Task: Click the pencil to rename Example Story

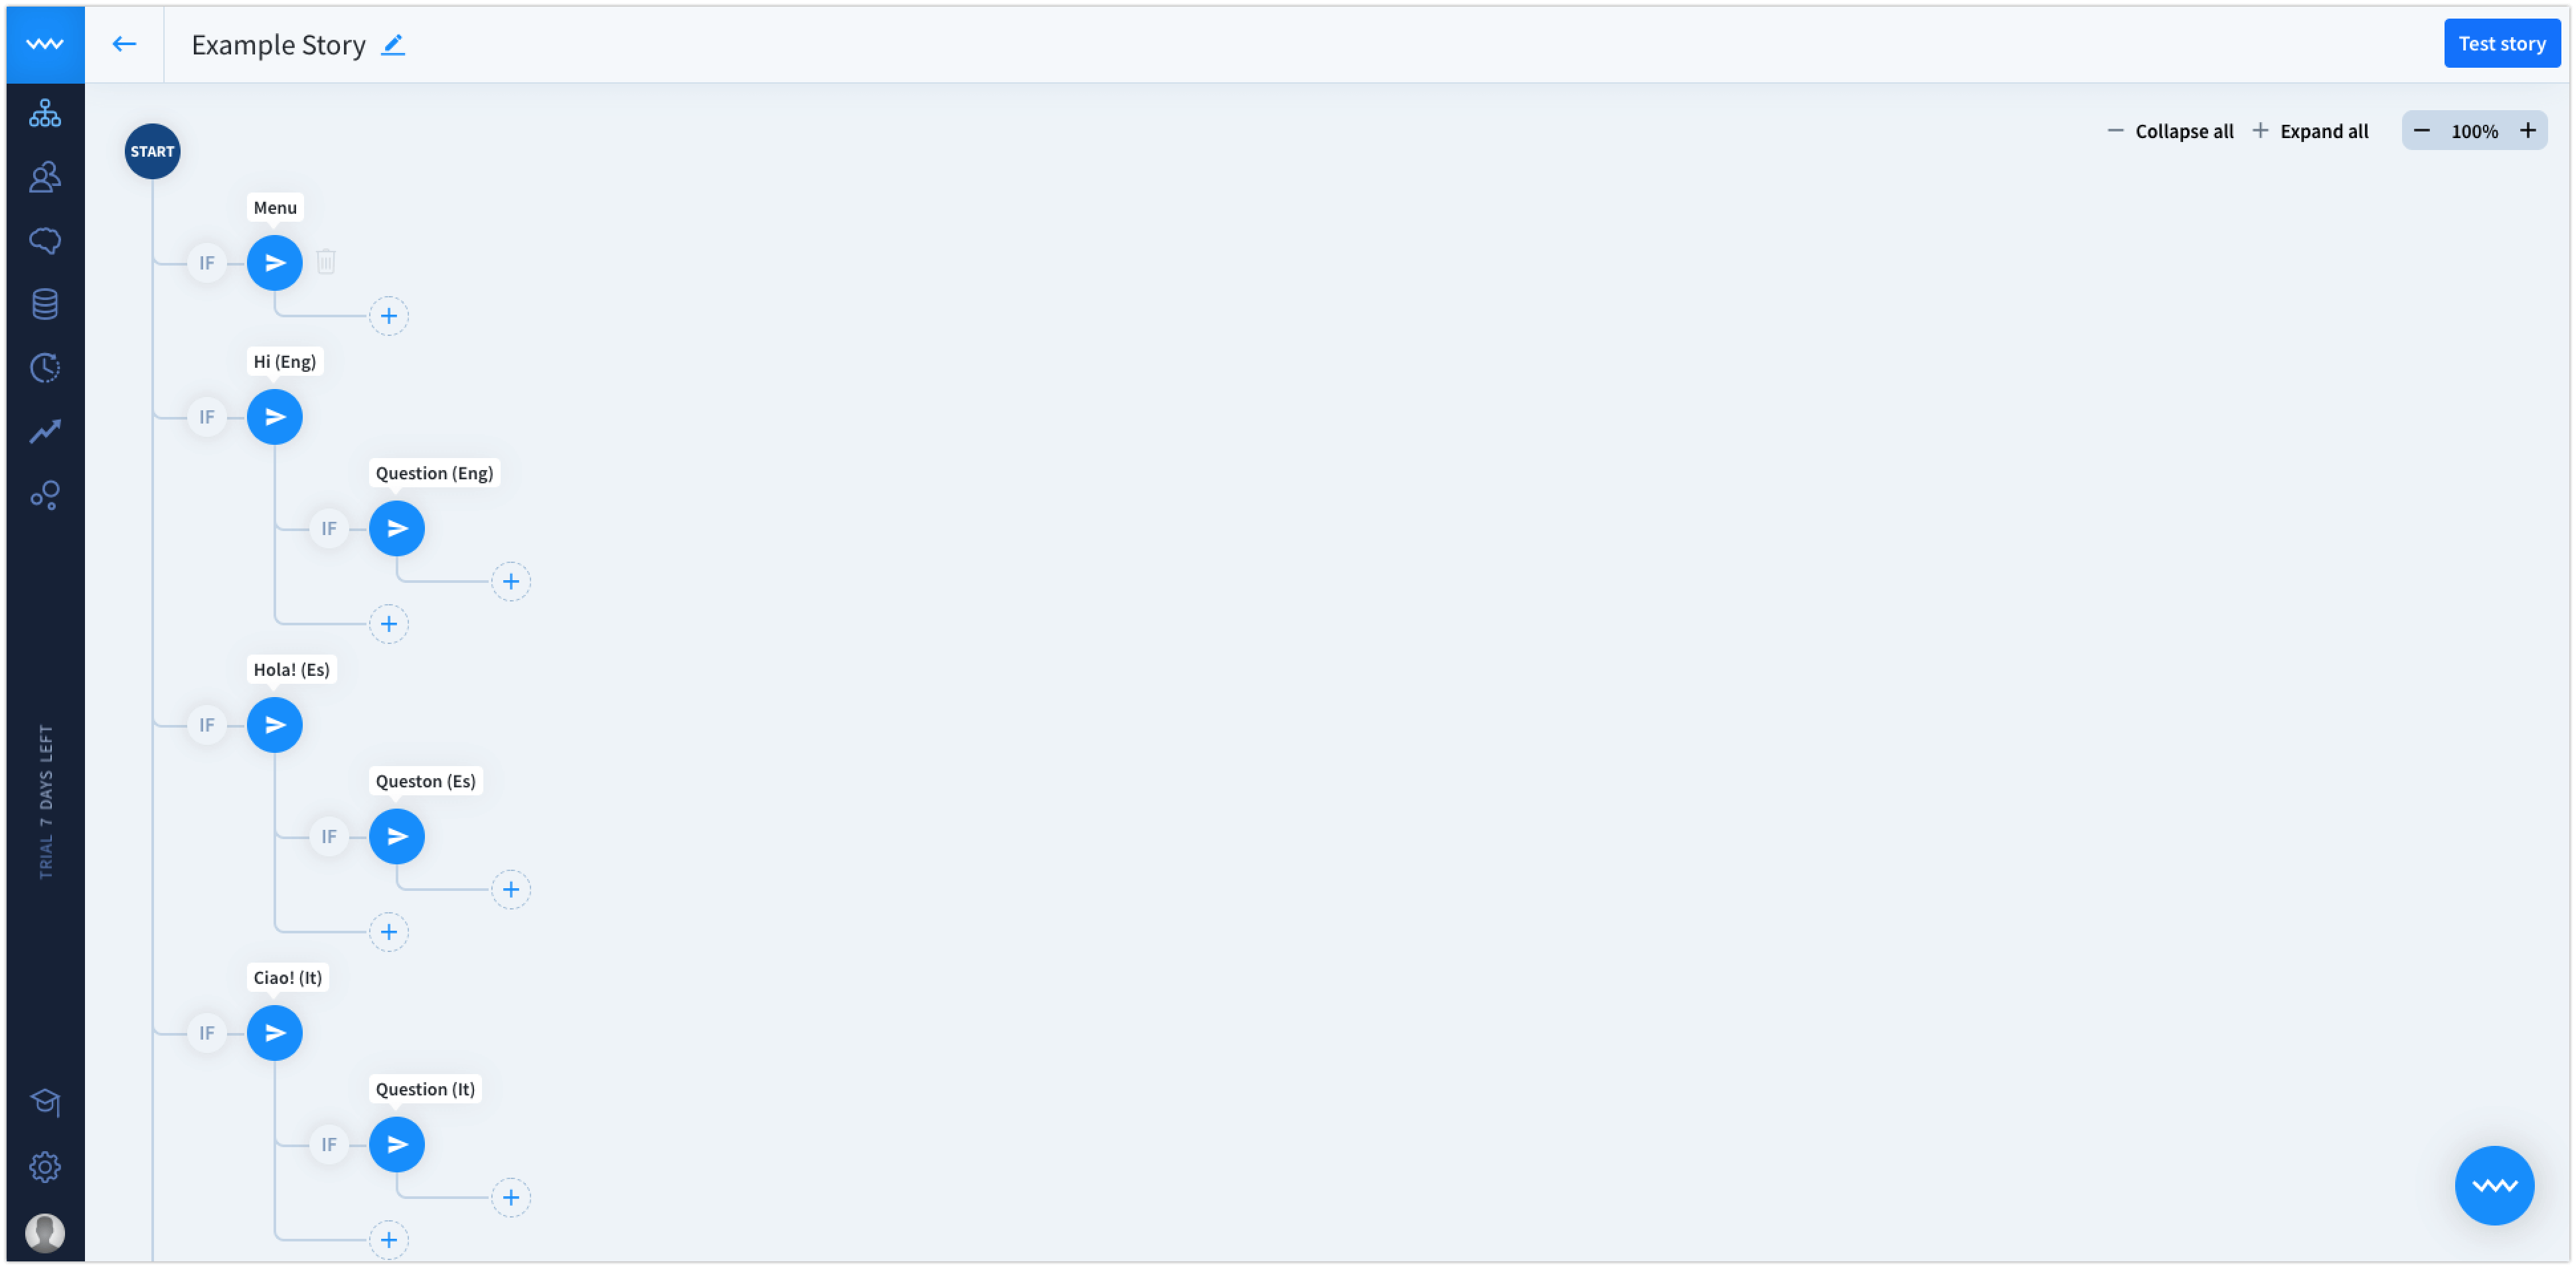Action: (393, 44)
